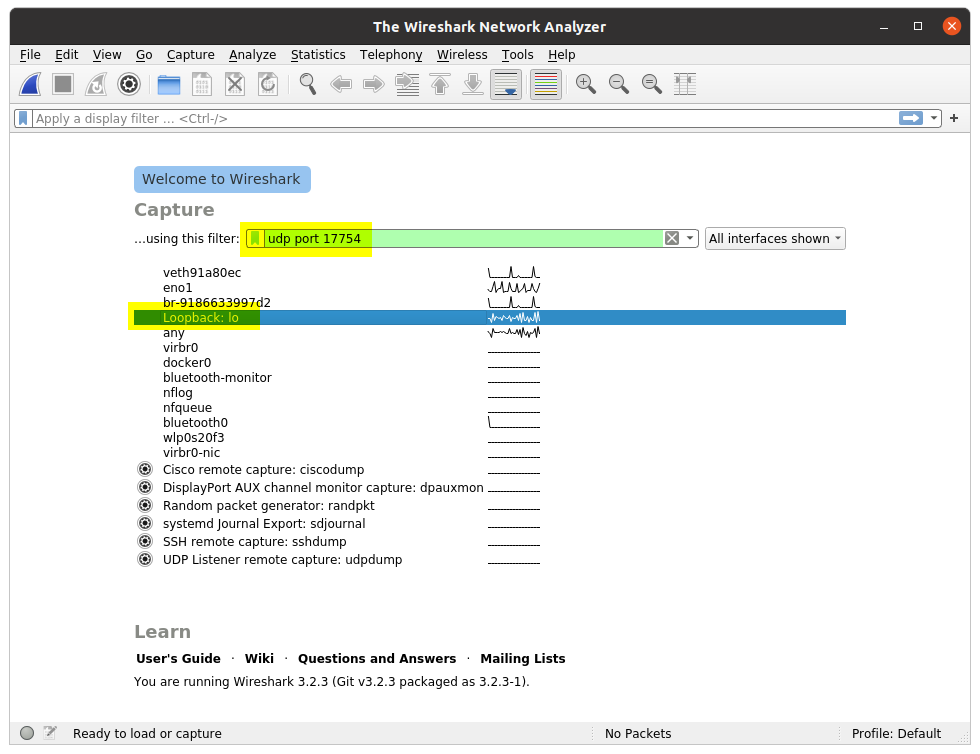This screenshot has height=754, width=980.
Task: Open the Go menu
Action: pos(144,54)
